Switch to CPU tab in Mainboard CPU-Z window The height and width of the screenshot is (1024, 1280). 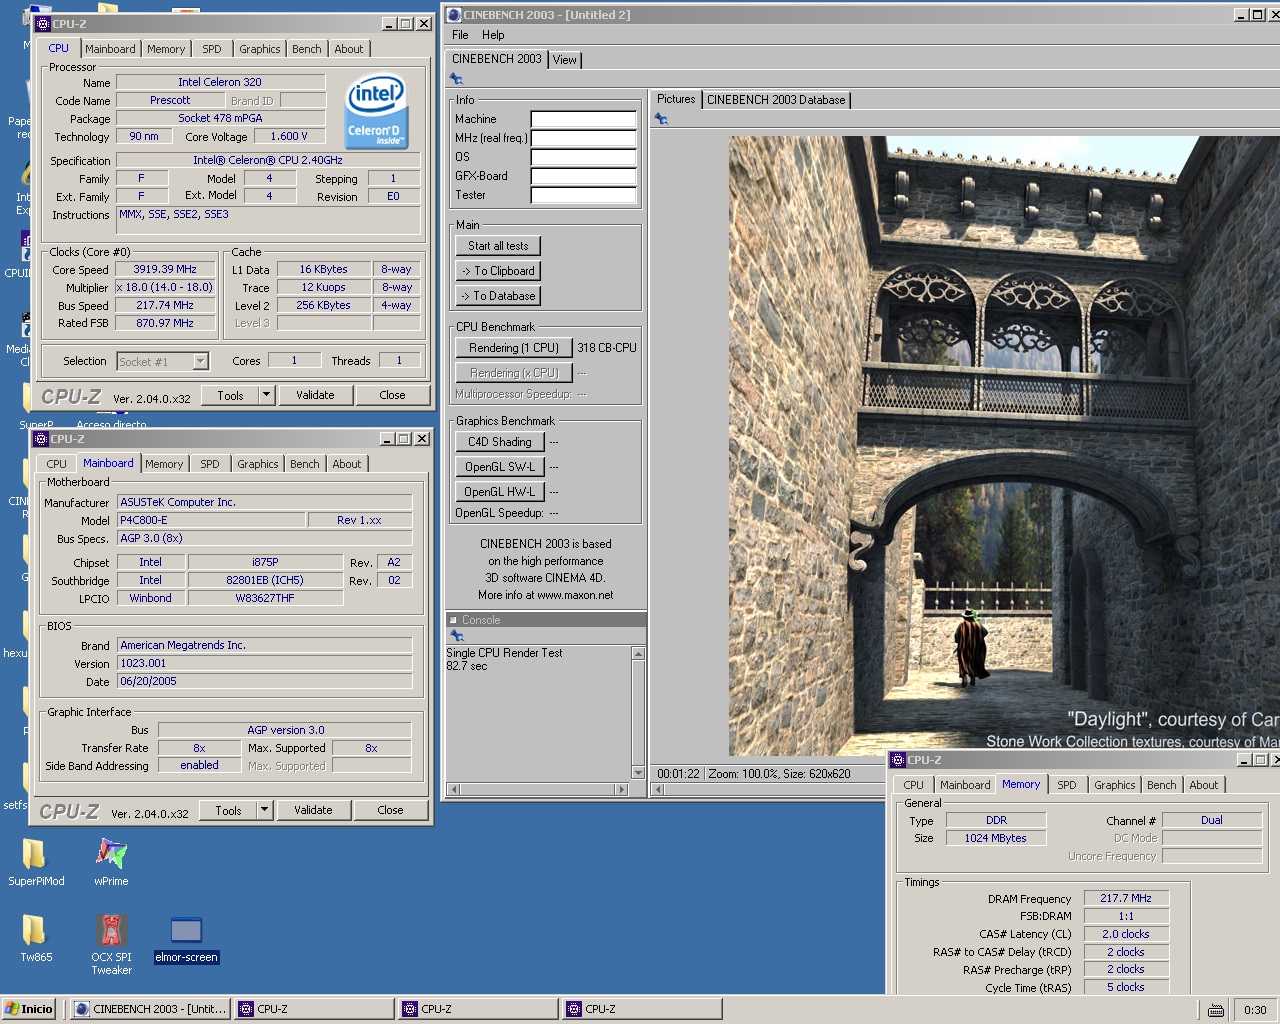click(x=57, y=464)
